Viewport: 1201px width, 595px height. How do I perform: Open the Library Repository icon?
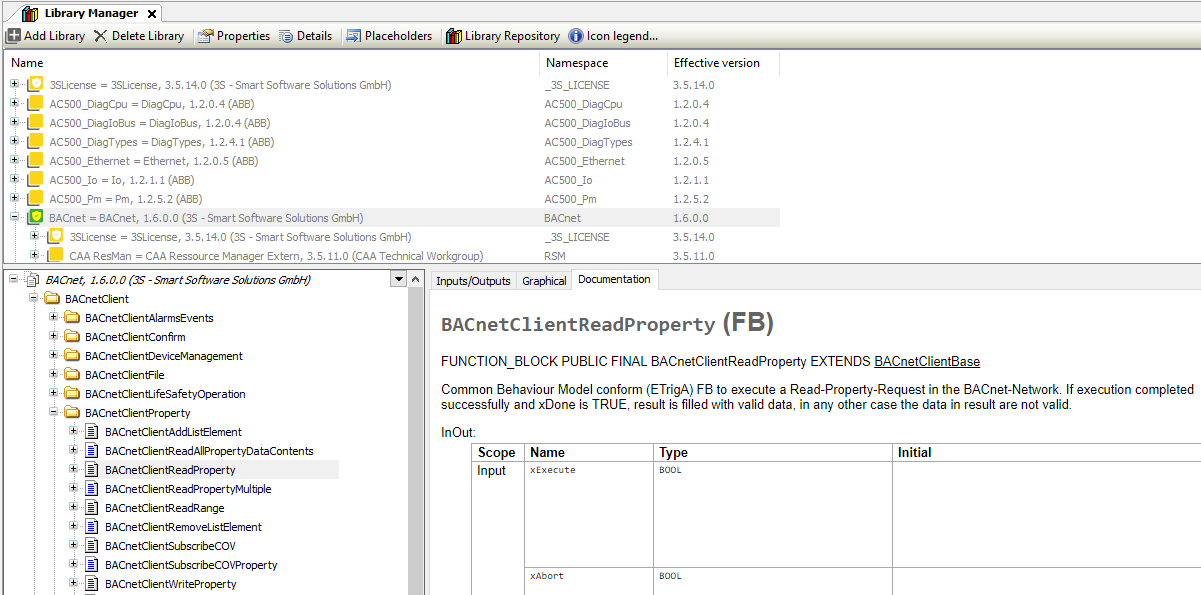pyautogui.click(x=456, y=35)
